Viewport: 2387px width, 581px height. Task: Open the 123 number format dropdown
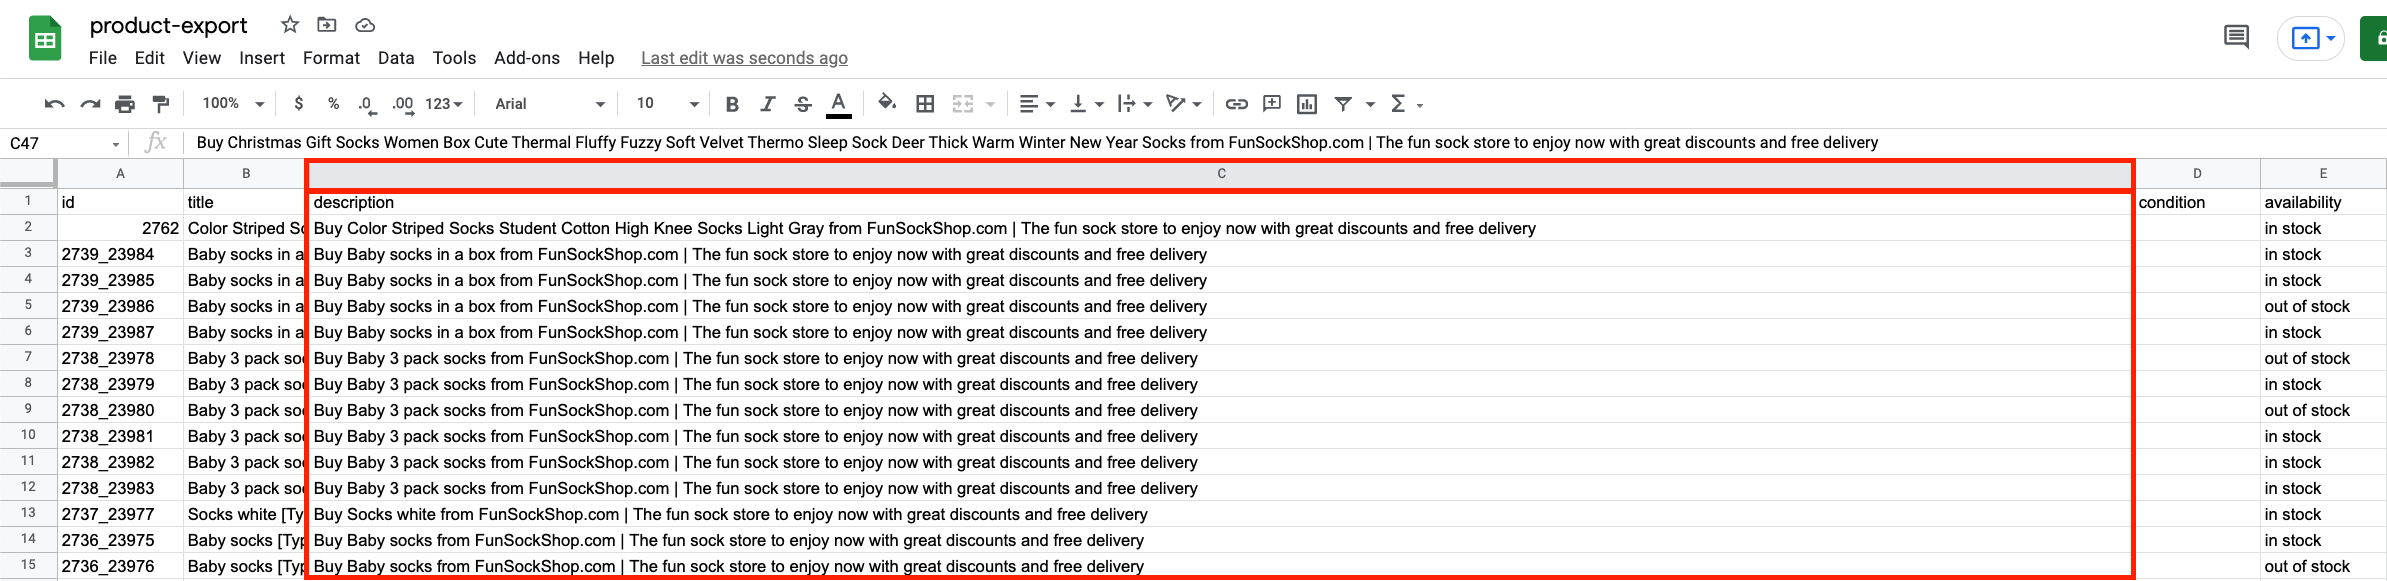point(444,104)
